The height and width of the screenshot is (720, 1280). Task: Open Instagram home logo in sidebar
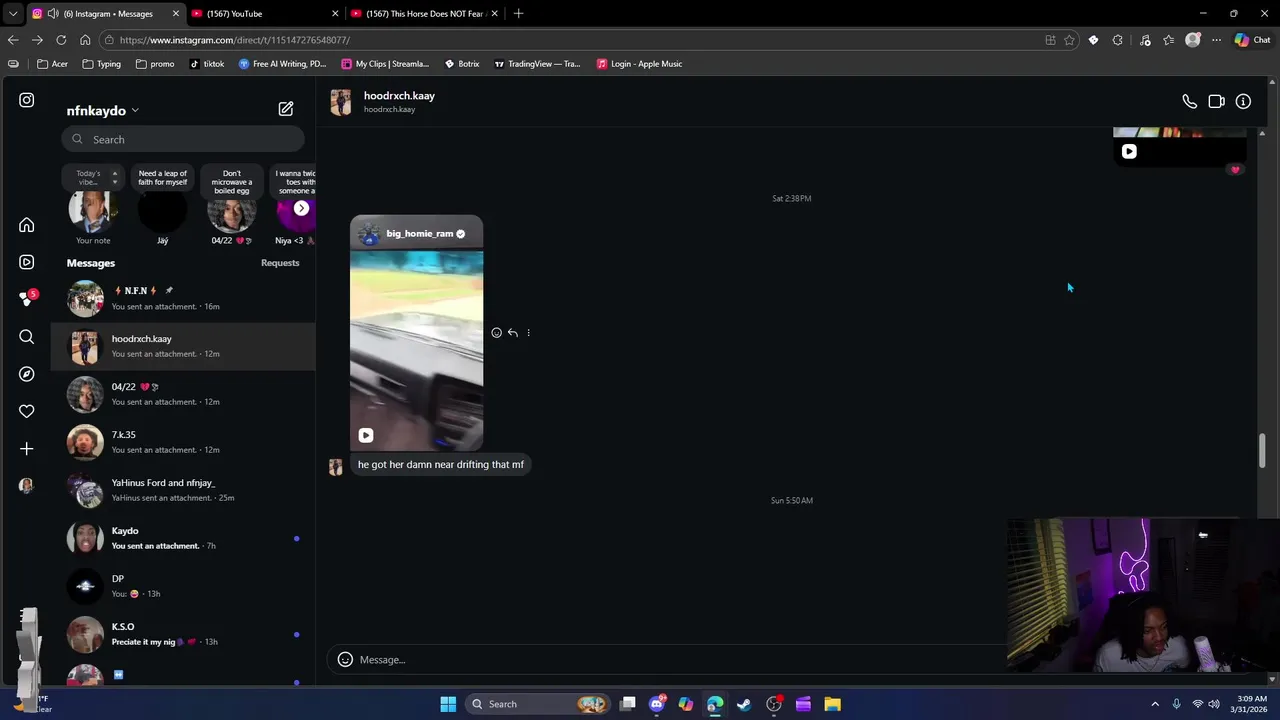pos(27,100)
